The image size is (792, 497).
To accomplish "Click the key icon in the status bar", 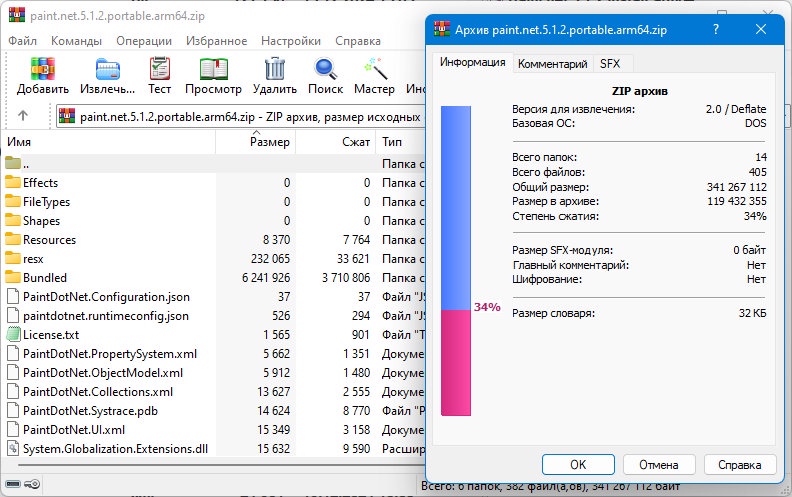I will [x=32, y=484].
